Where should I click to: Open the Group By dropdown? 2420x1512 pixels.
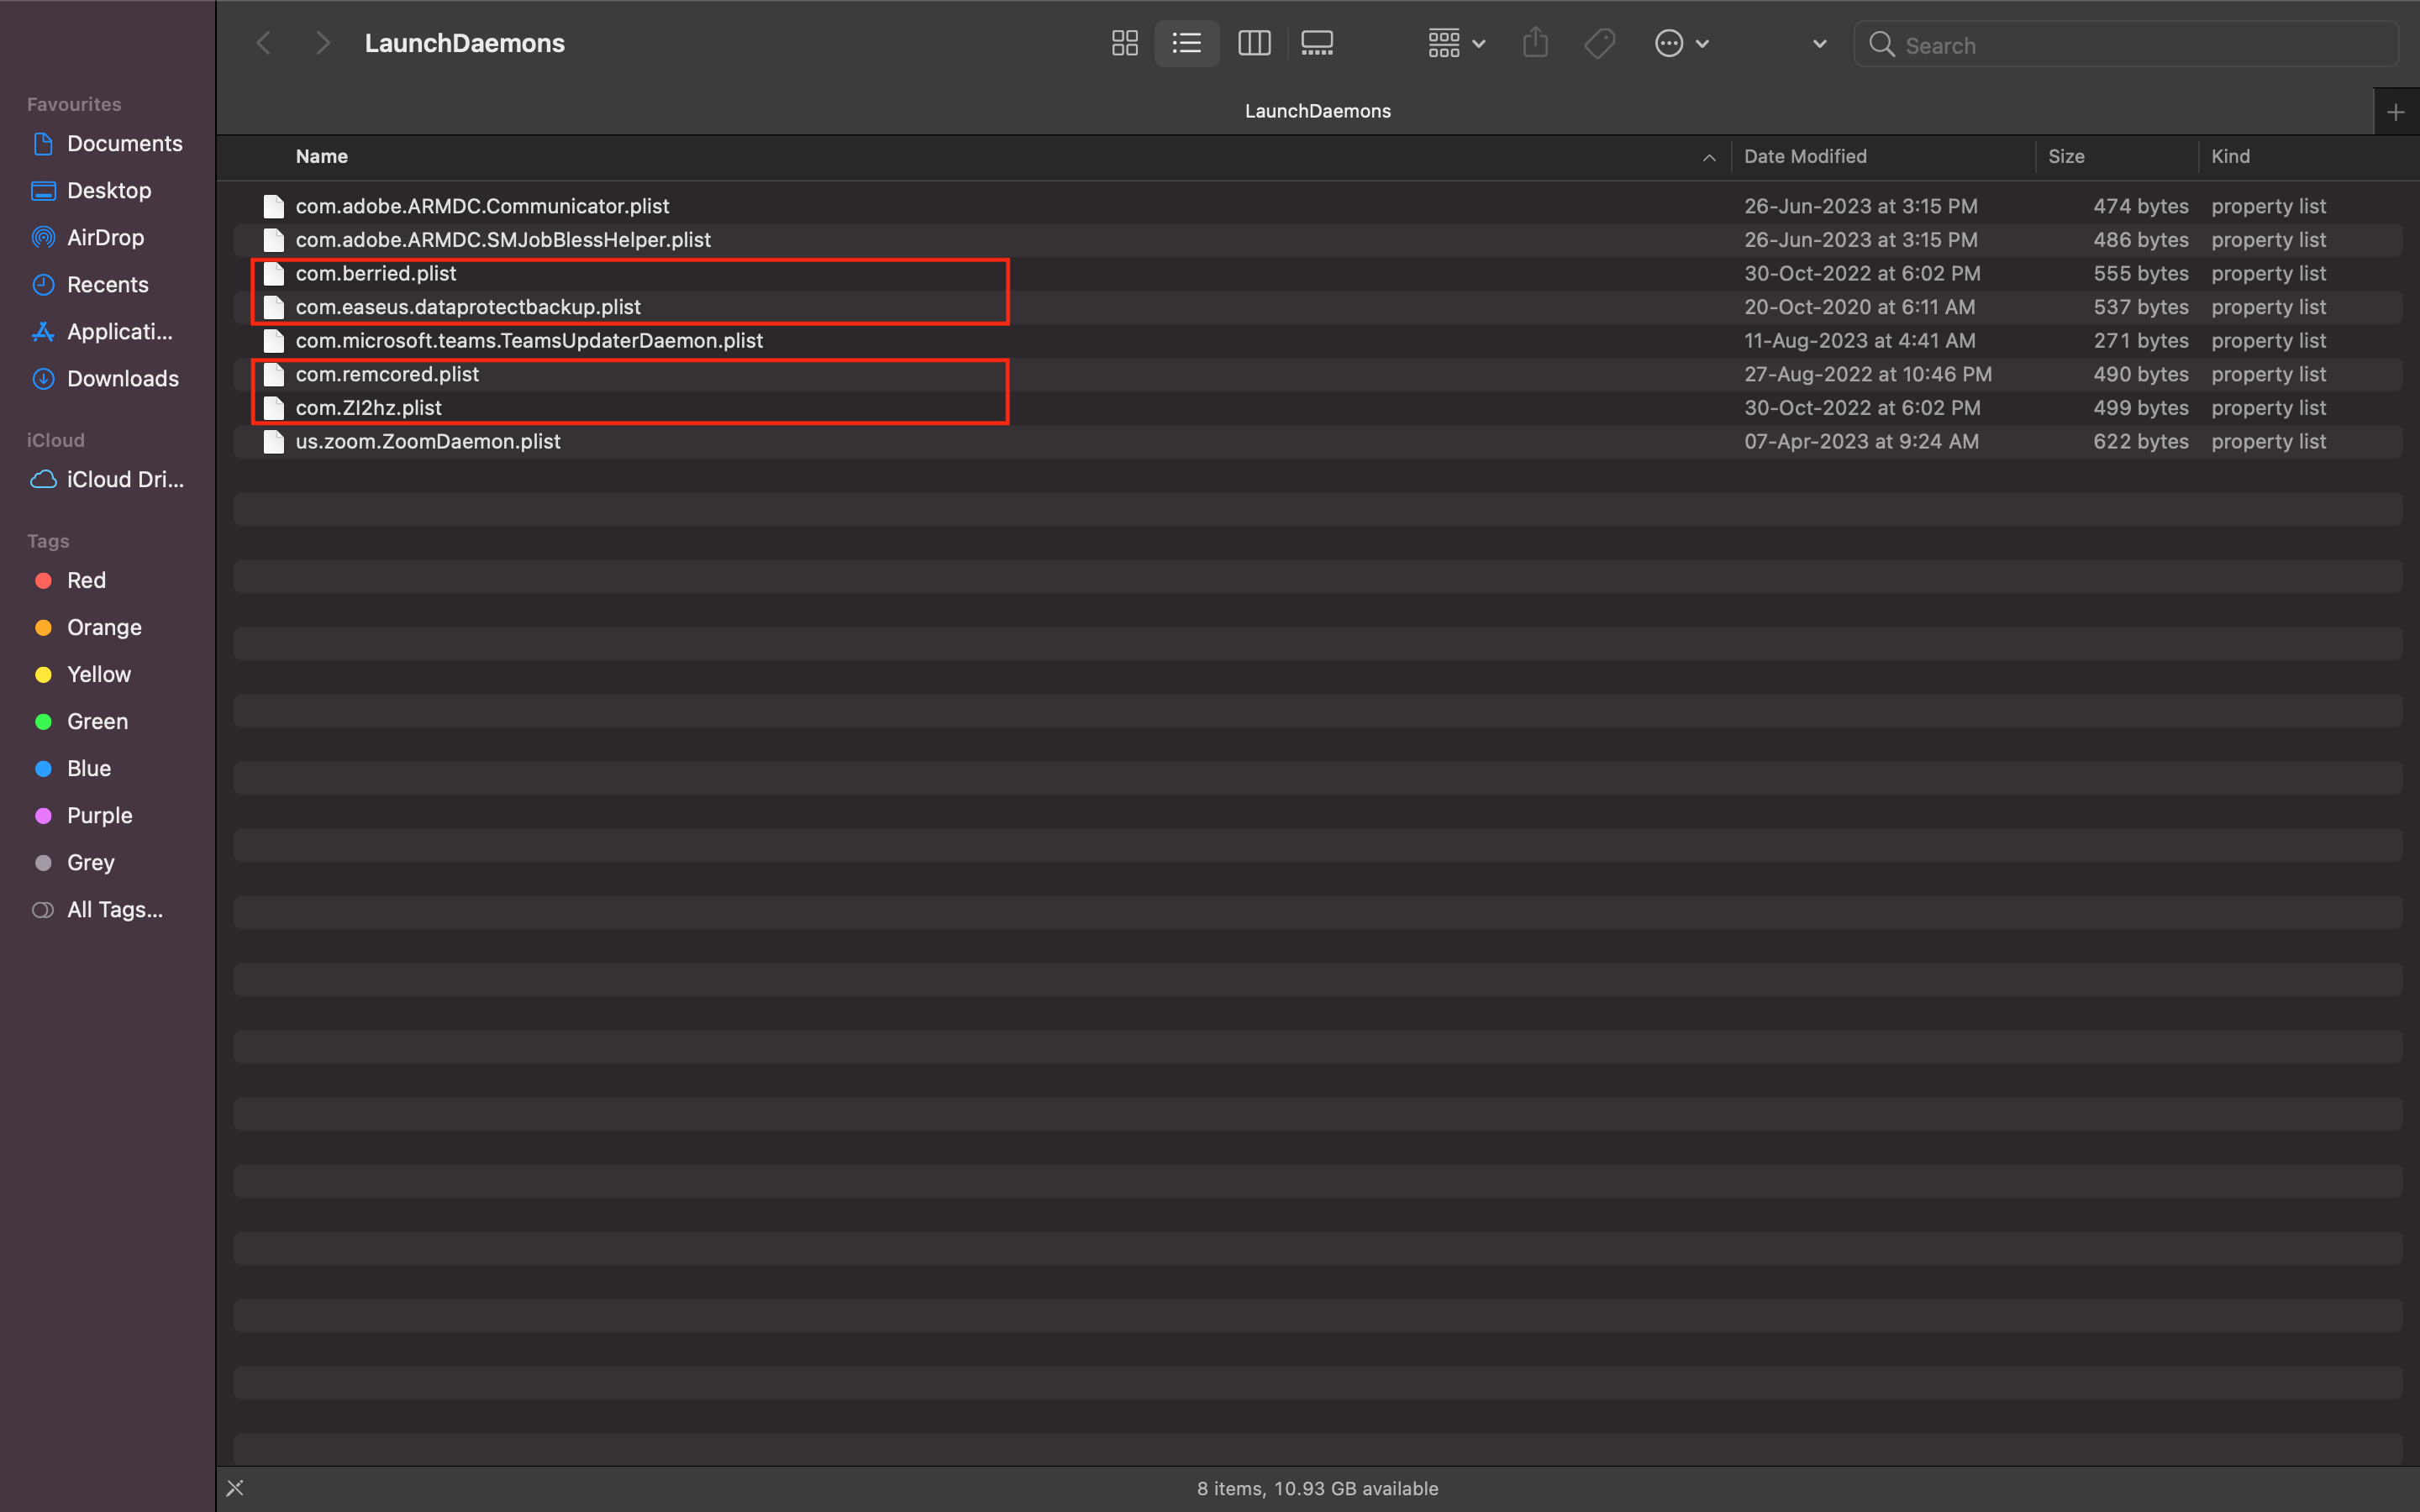point(1456,43)
